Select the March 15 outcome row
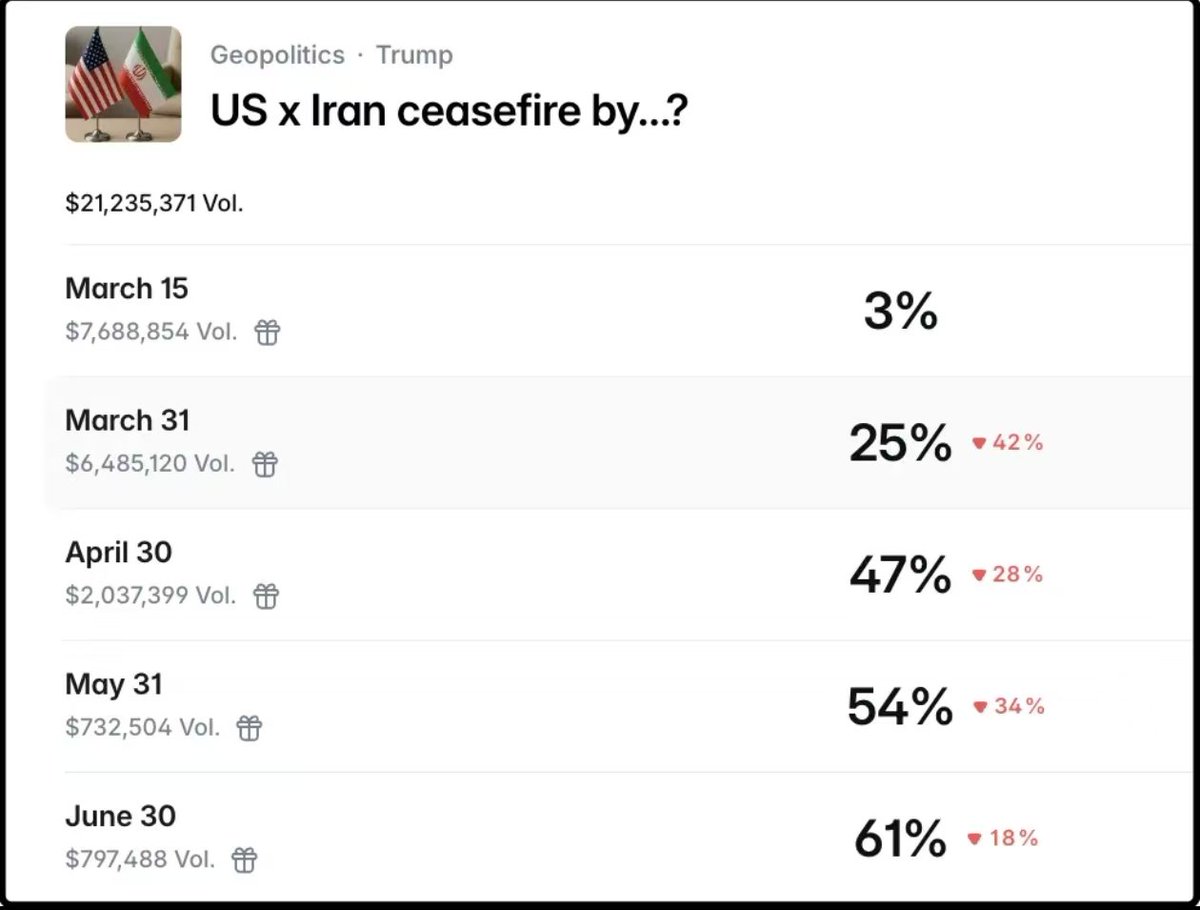The width and height of the screenshot is (1200, 910). [620, 311]
